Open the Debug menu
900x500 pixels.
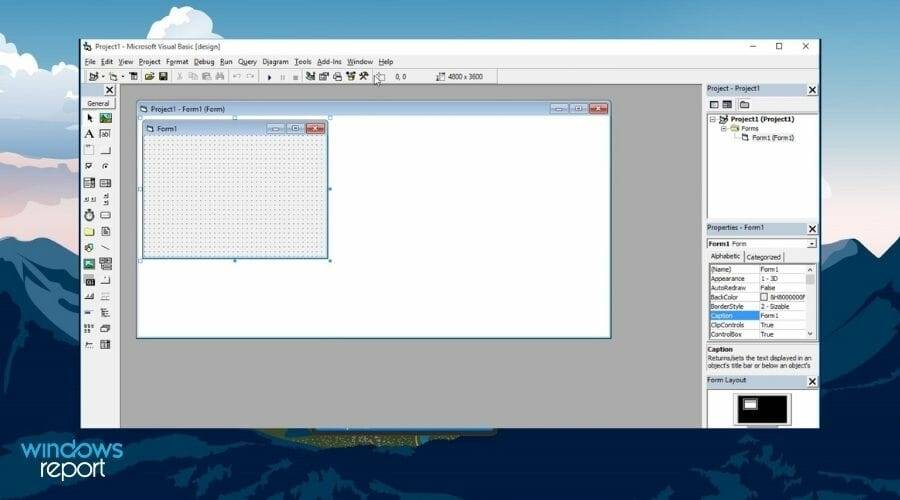(204, 61)
